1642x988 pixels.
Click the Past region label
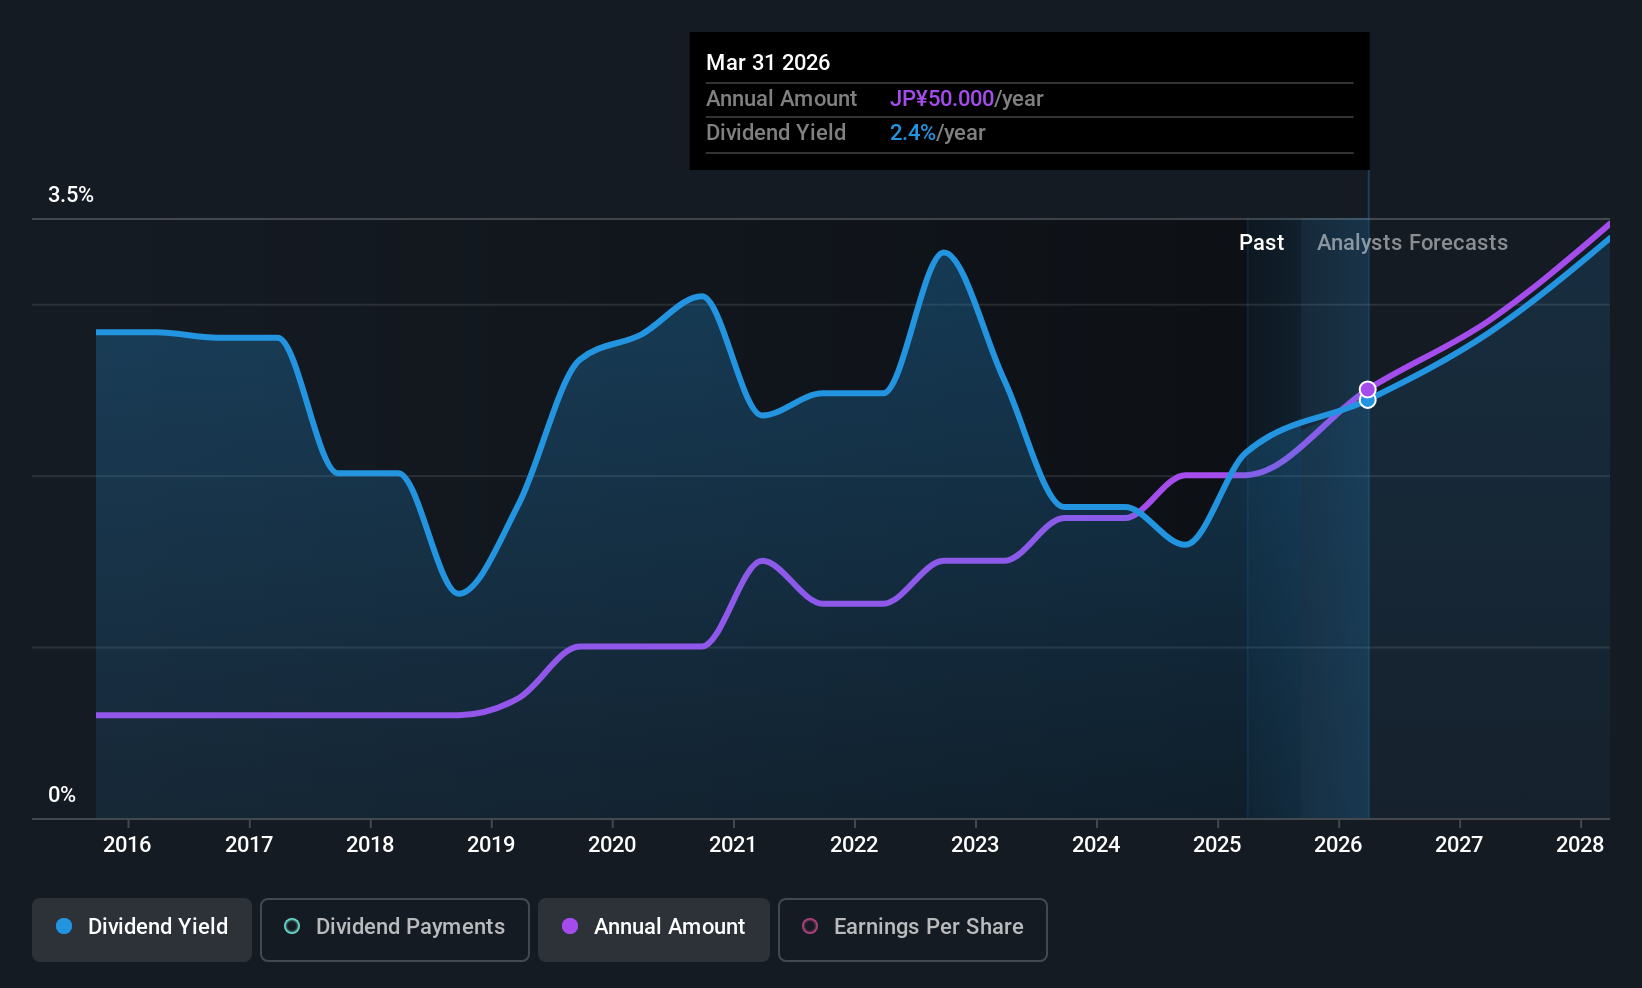click(x=1261, y=243)
